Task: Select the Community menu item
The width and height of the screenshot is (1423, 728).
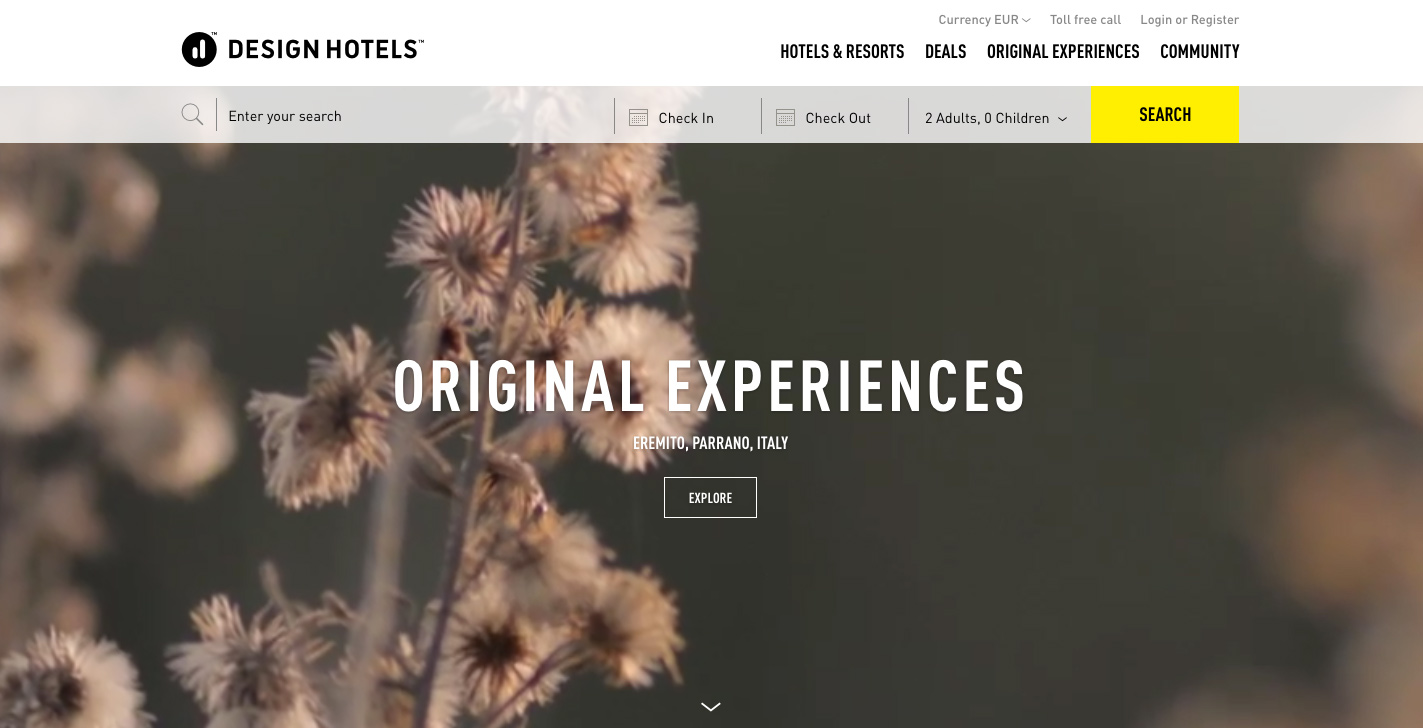Action: click(1200, 52)
